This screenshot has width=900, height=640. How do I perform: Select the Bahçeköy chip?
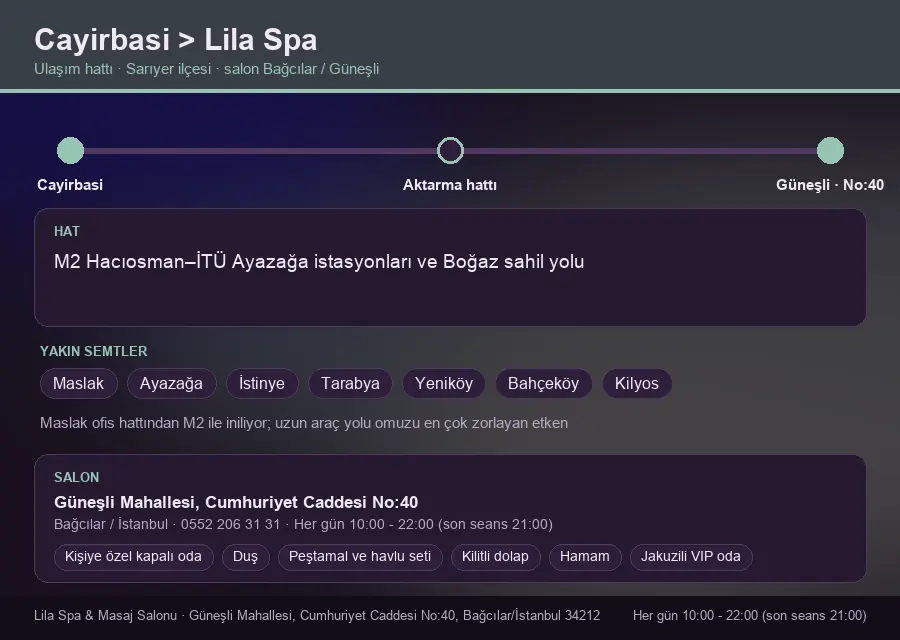[x=543, y=383]
